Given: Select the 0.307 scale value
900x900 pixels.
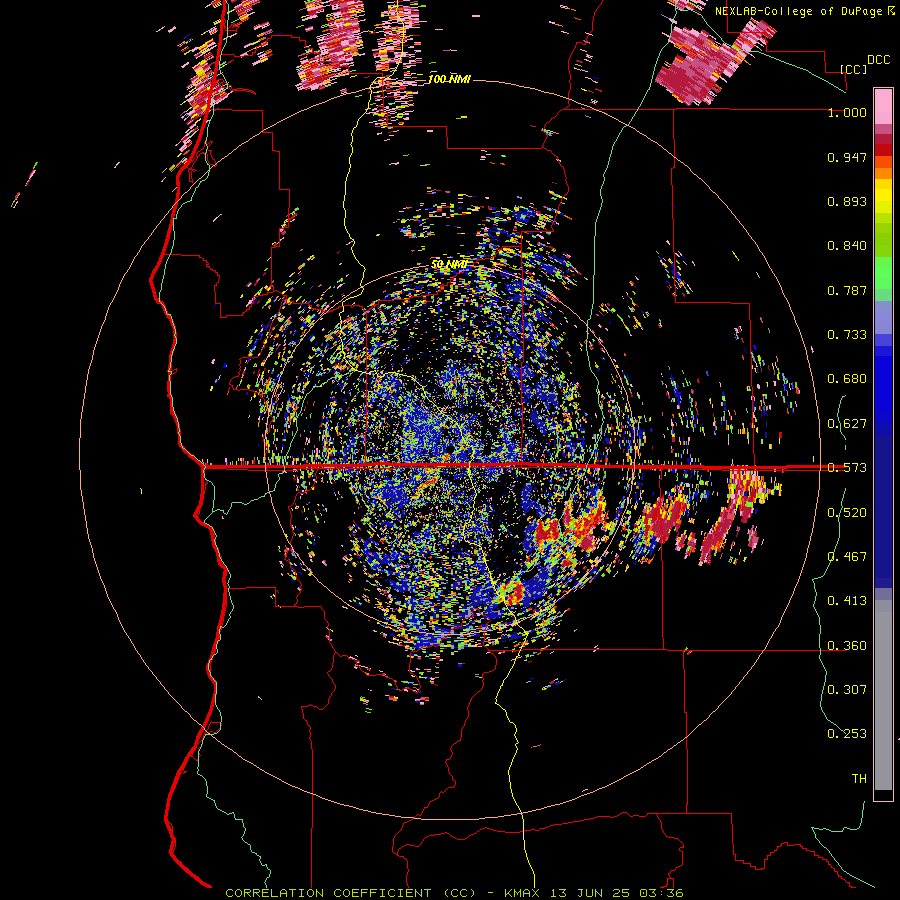Looking at the screenshot, I should [847, 689].
